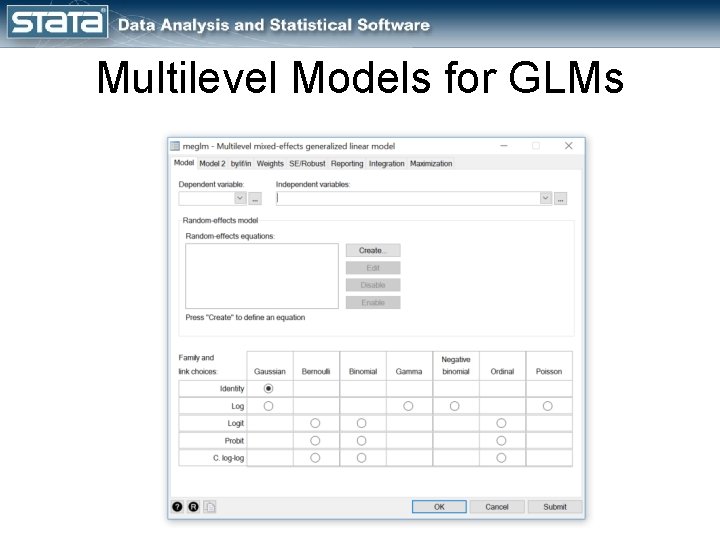Screen dimensions: 720x540
Task: Confirm the dialog with OK
Action: pyautogui.click(x=439, y=506)
